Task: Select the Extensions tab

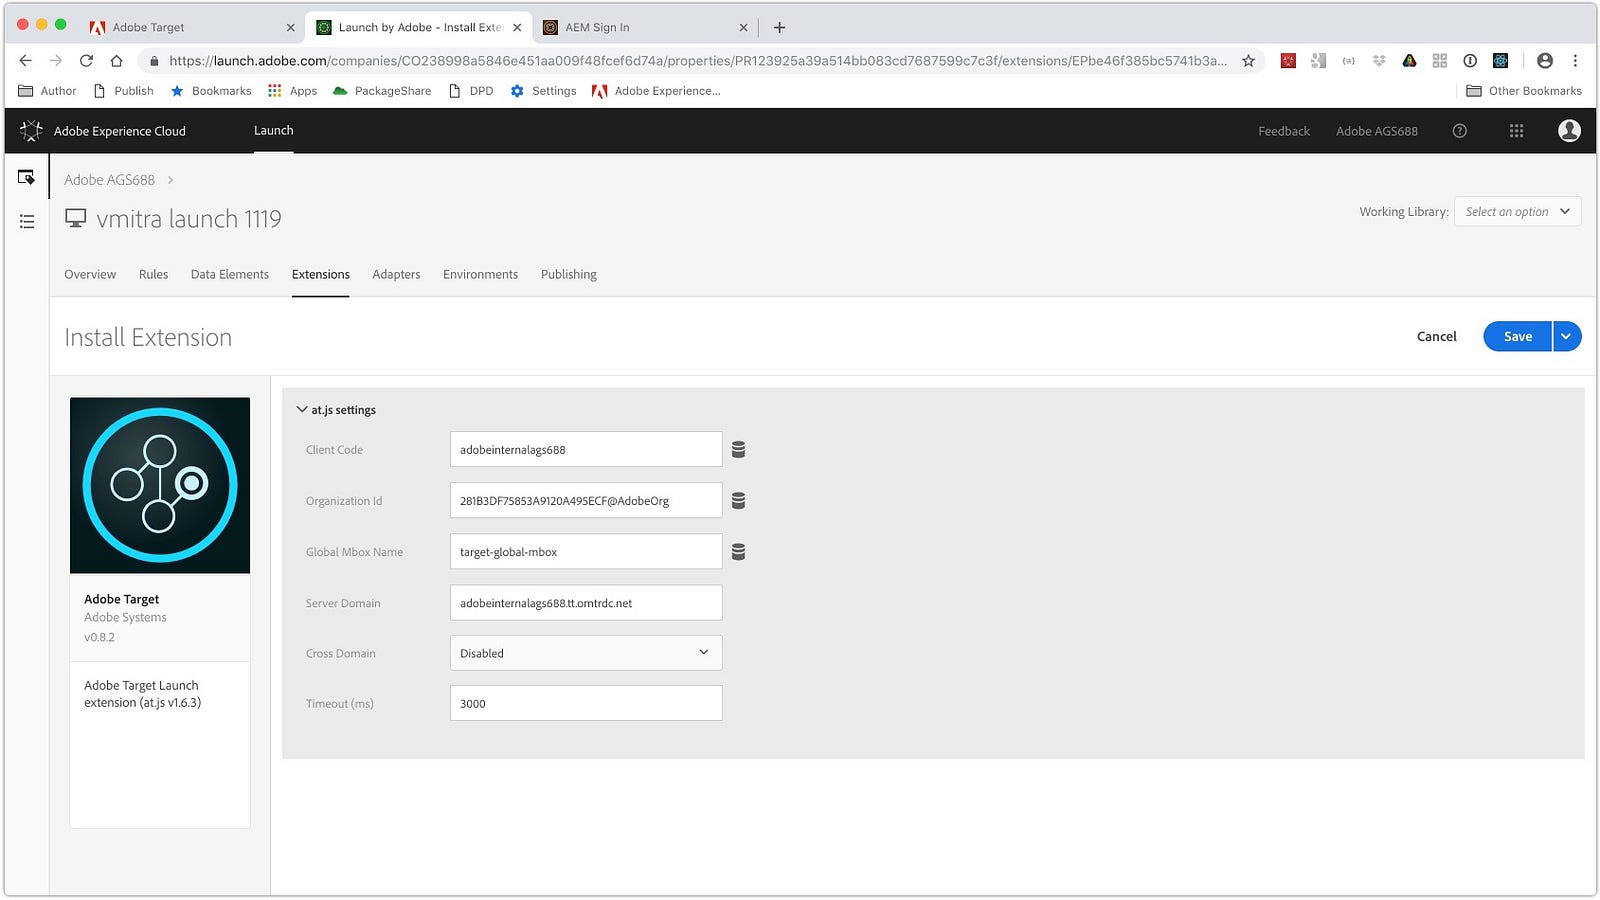Action: tap(321, 274)
